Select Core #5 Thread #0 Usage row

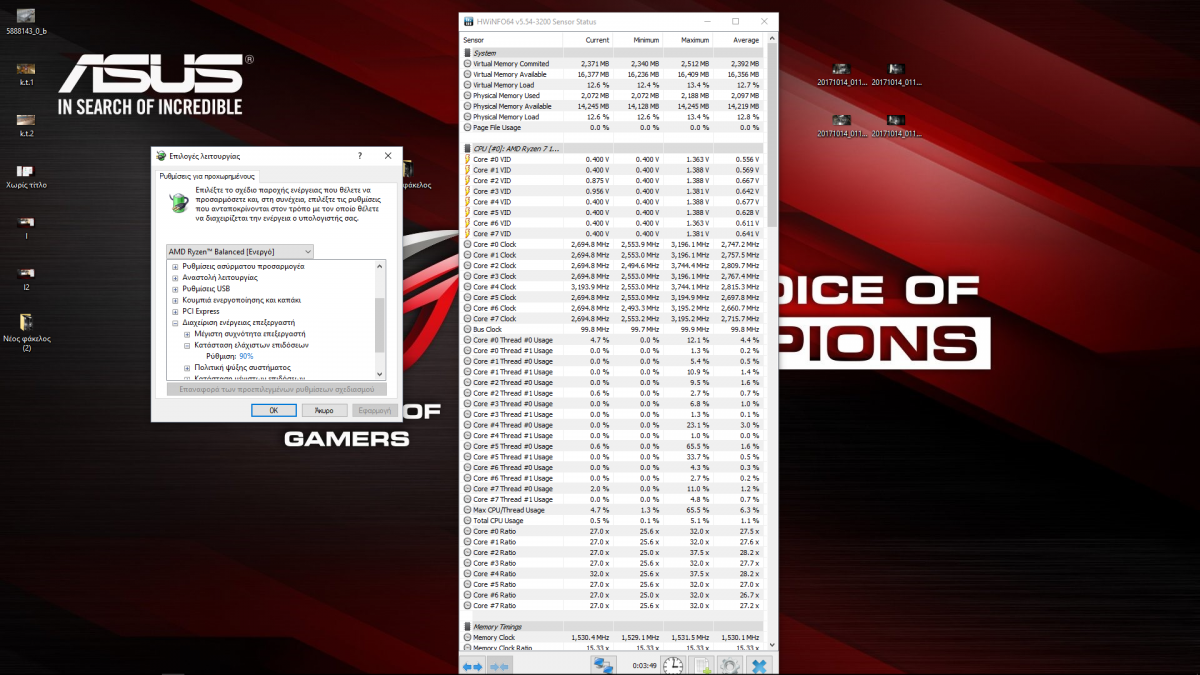tap(611, 446)
